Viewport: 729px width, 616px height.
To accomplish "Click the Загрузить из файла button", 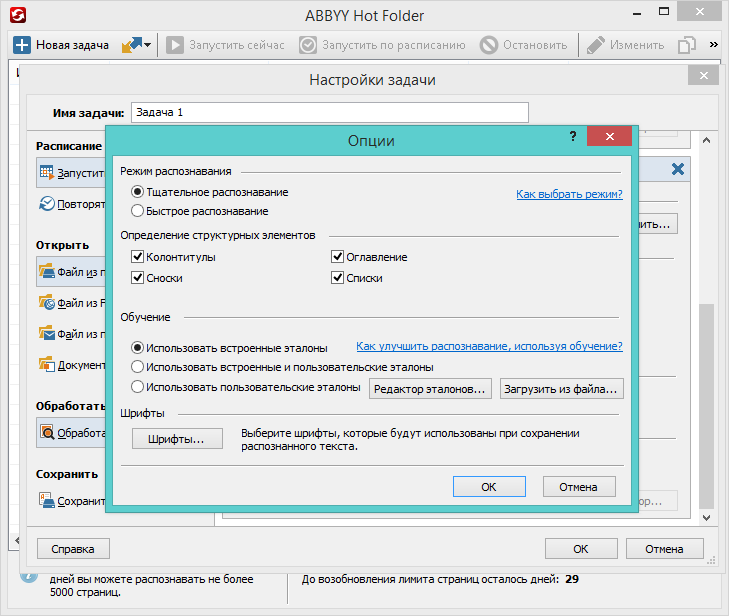I will 561,389.
